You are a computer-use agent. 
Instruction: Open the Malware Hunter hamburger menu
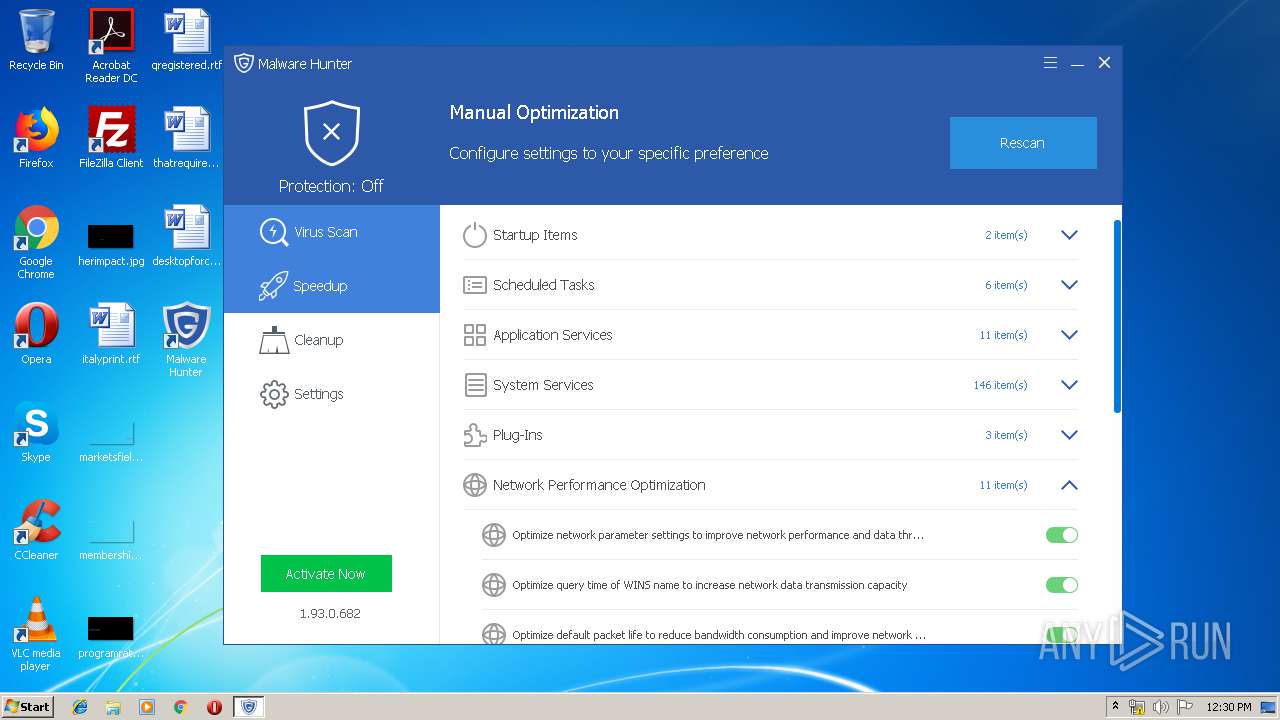click(x=1050, y=63)
